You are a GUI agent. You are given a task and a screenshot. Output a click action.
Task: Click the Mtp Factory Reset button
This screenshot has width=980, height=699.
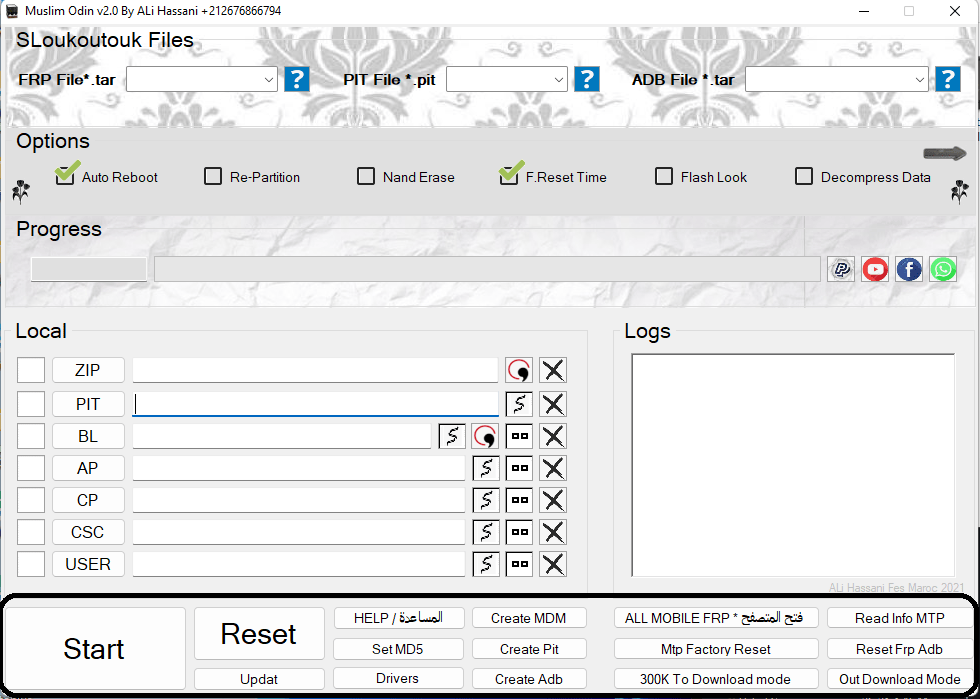[716, 649]
